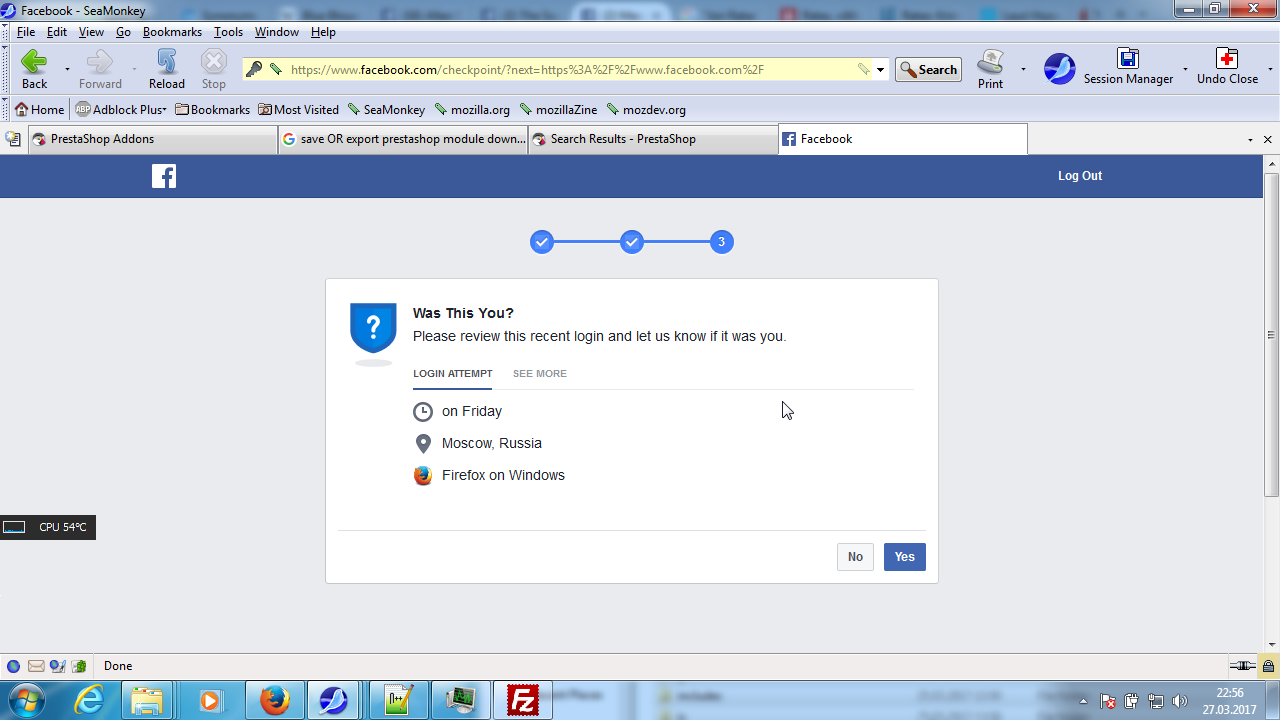1280x720 pixels.
Task: Open the Tools menu
Action: click(228, 32)
